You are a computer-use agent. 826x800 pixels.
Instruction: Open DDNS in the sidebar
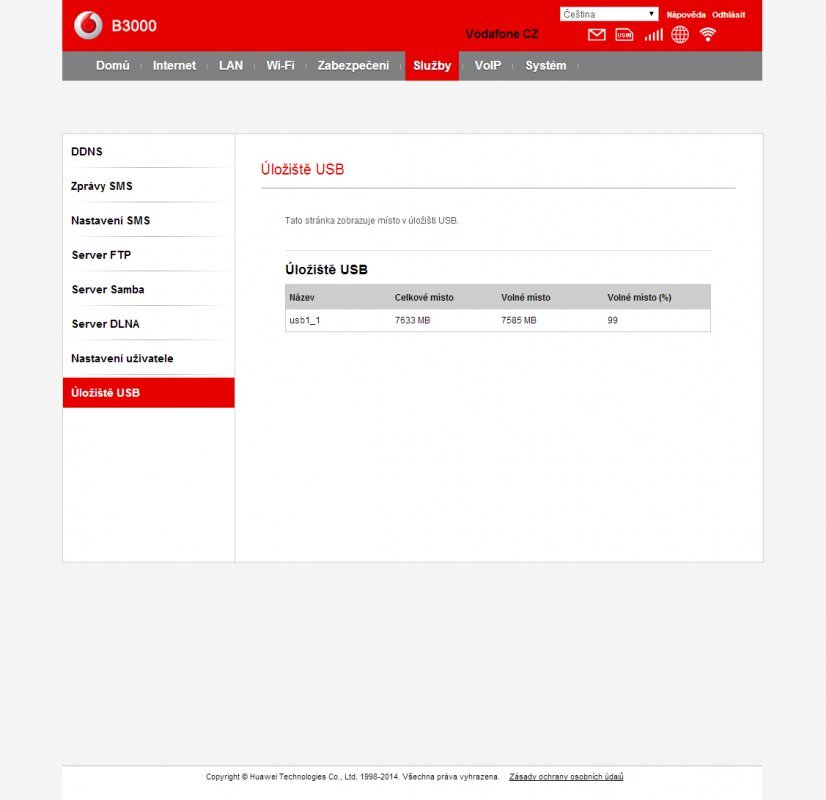click(87, 152)
